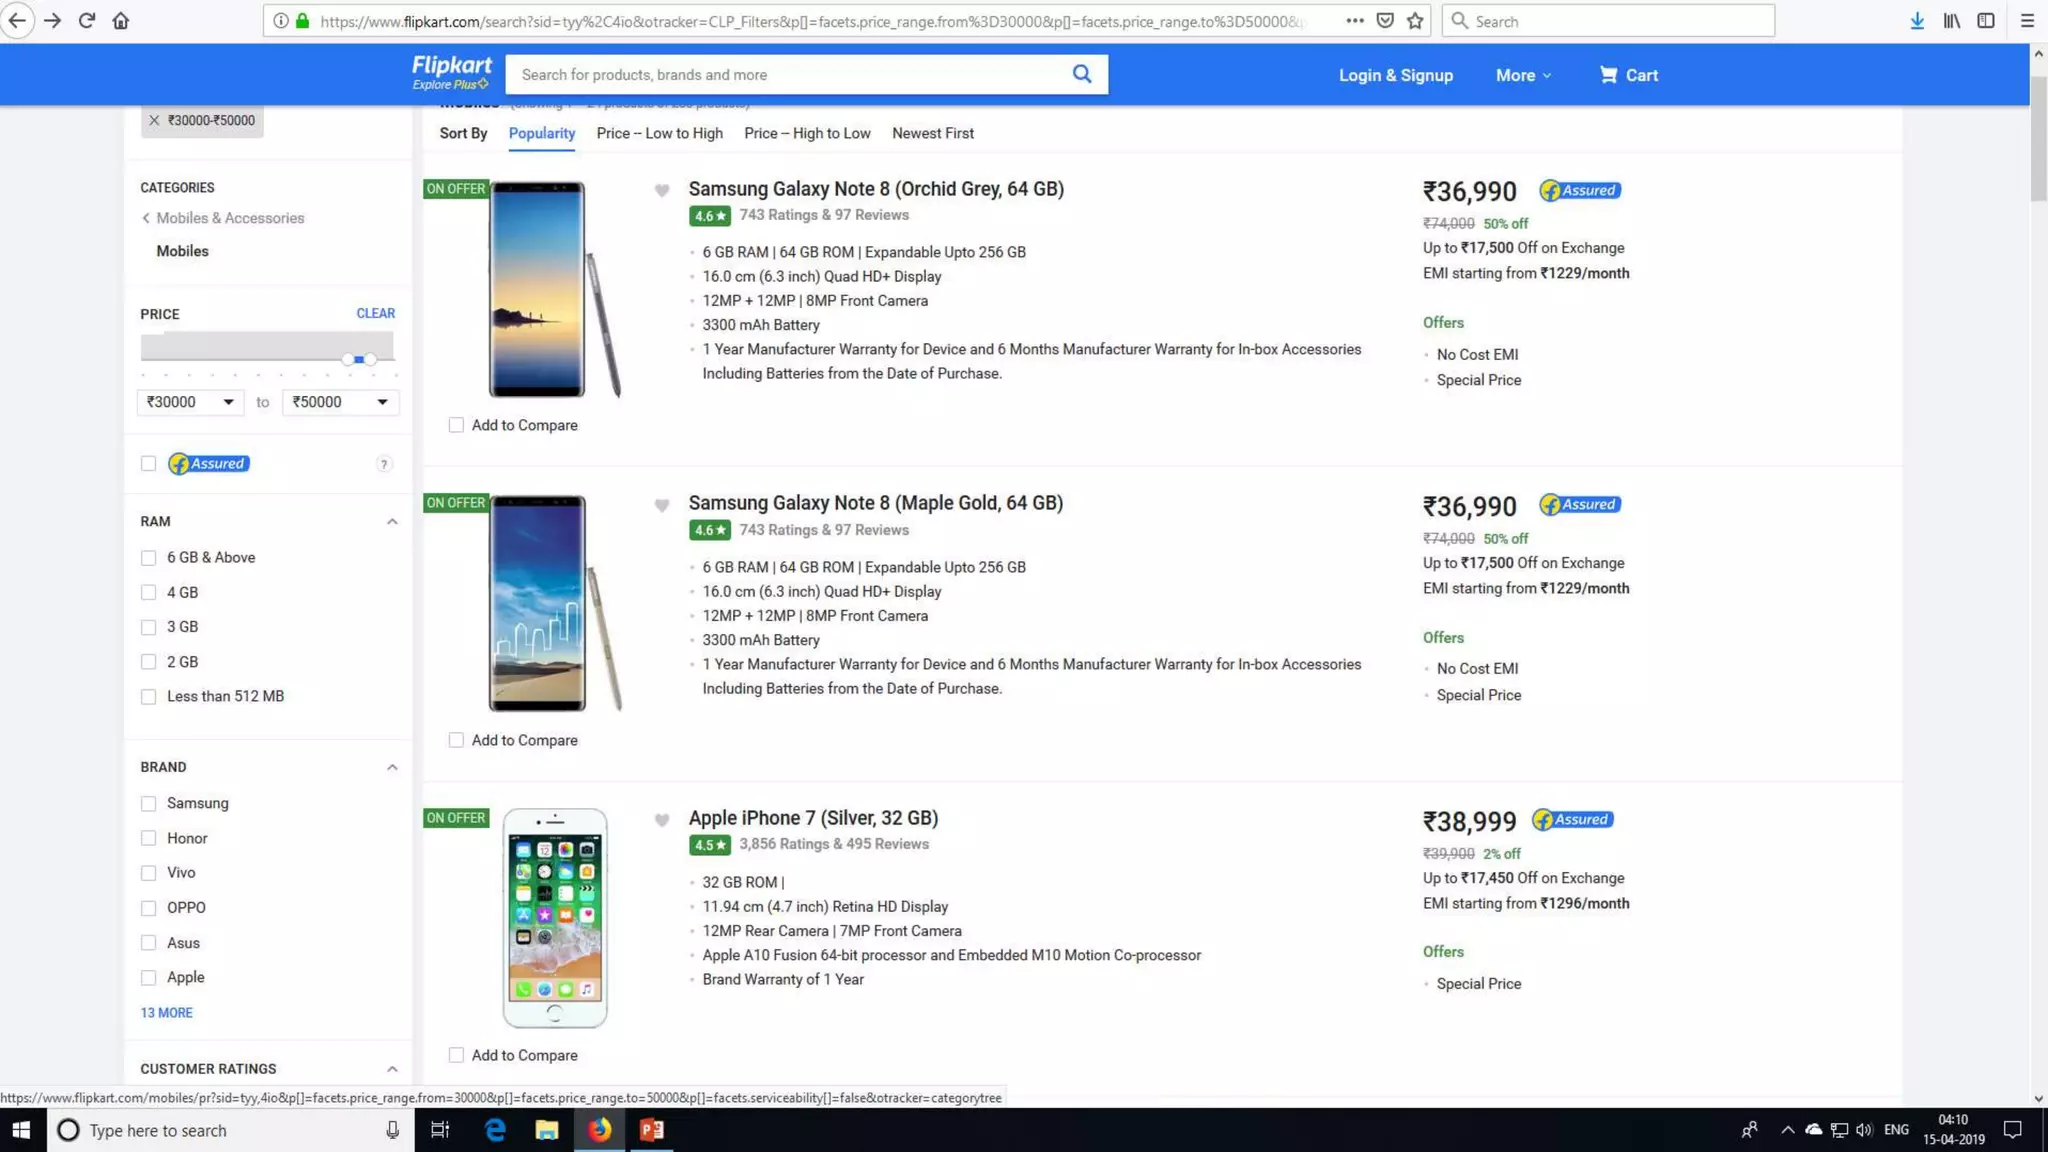Enable the Flipkart Assured filter checkbox
Image resolution: width=2048 pixels, height=1152 pixels.
tap(148, 464)
